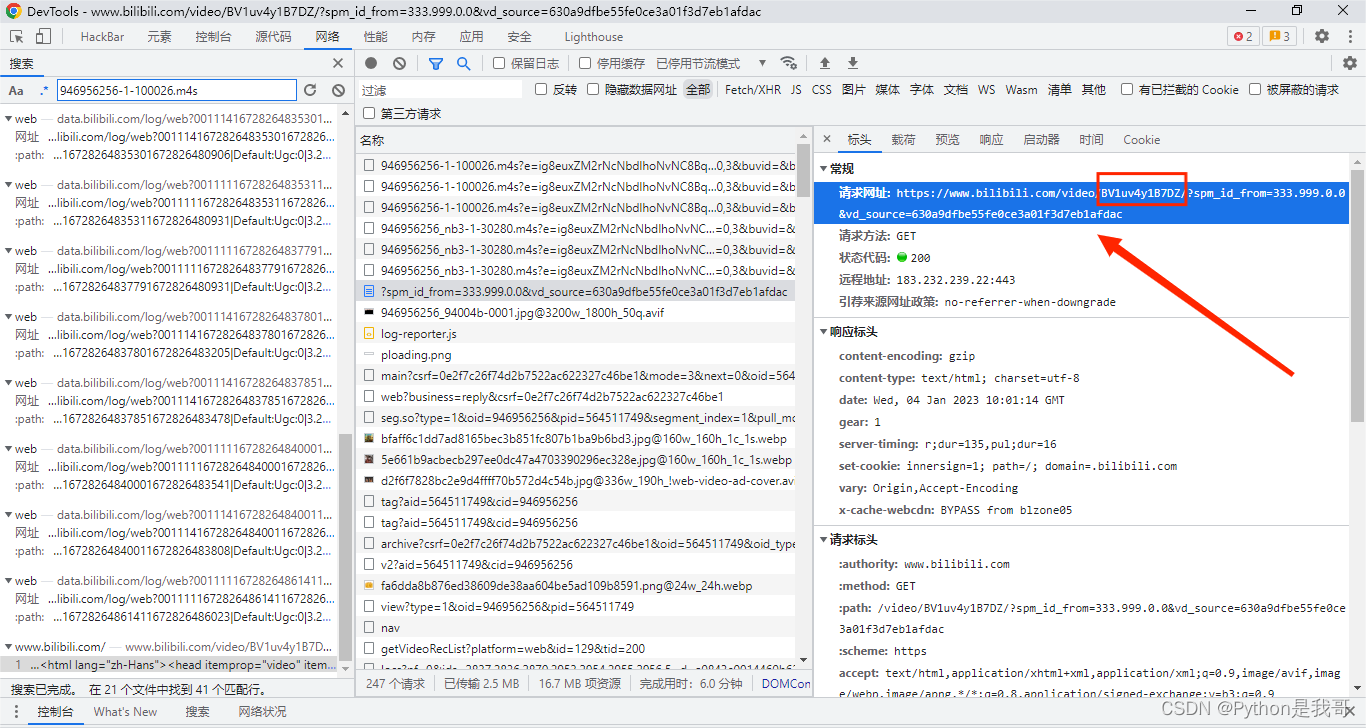Filter requests by 媒体 type
Screen dimensions: 1366x728
point(887,90)
